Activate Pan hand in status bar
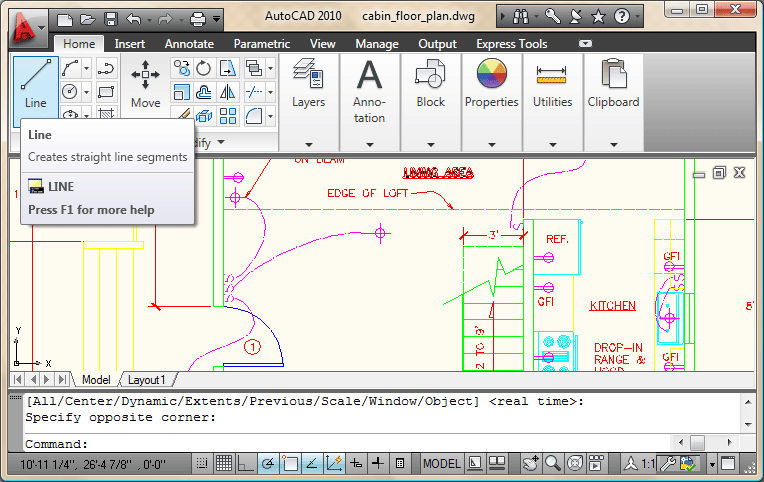Image resolution: width=764 pixels, height=482 pixels. 530,463
